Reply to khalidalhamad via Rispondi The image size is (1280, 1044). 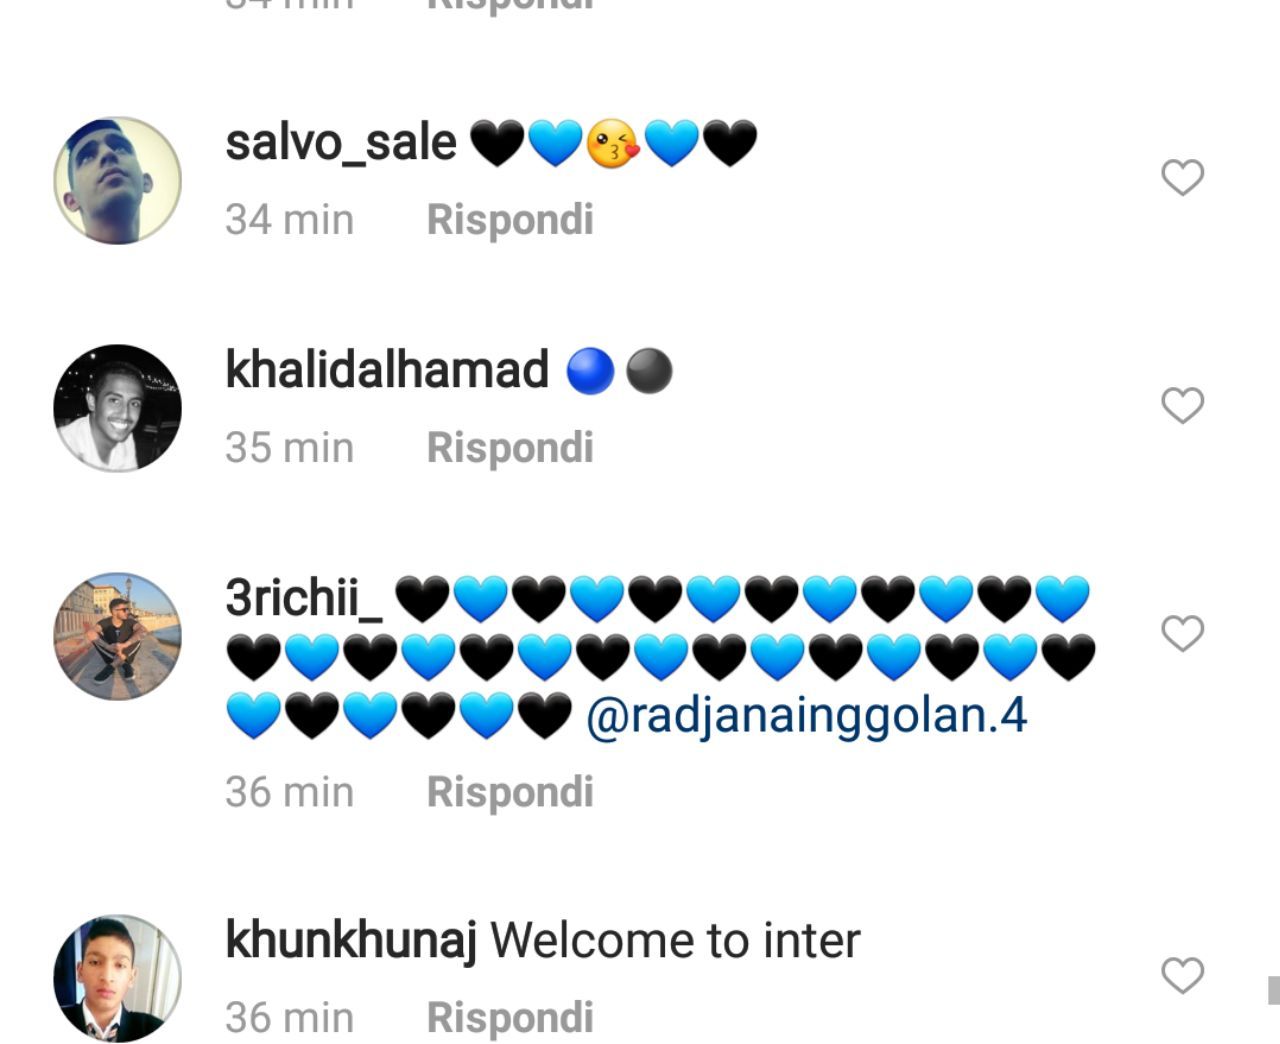pos(510,448)
